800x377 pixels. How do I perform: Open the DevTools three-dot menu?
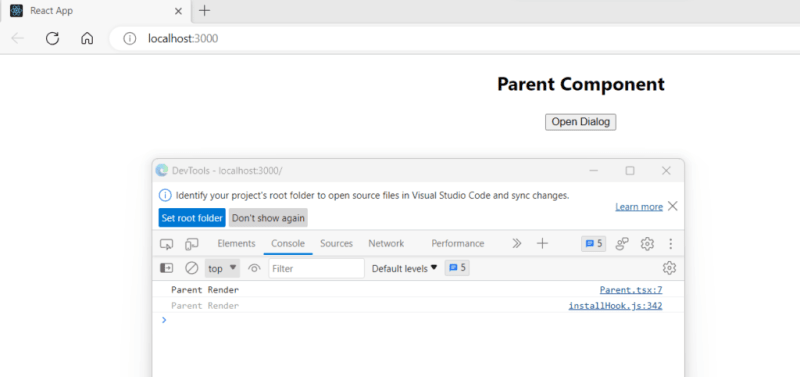(670, 244)
